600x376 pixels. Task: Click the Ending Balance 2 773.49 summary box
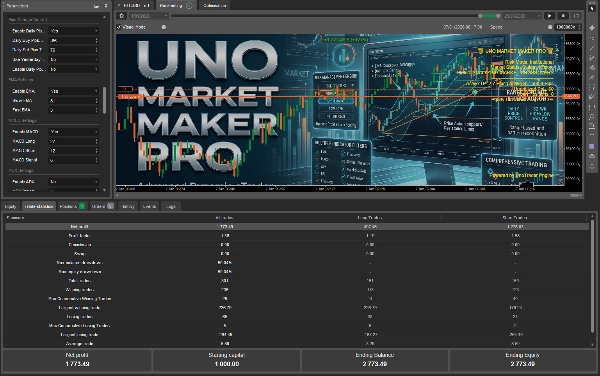[x=375, y=360]
